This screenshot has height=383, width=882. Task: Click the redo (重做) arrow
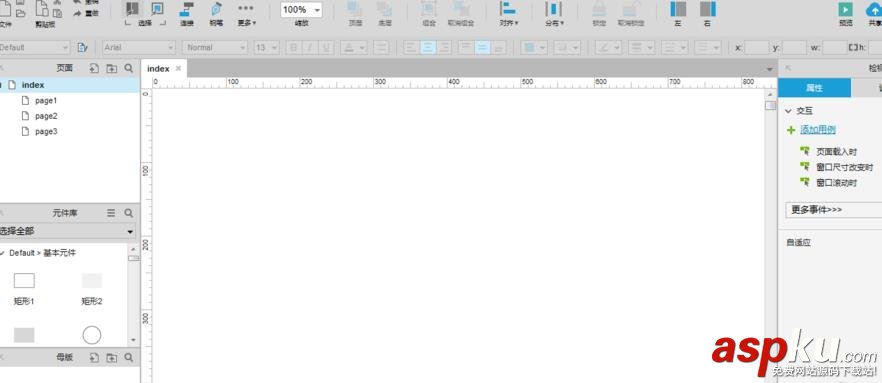click(78, 13)
